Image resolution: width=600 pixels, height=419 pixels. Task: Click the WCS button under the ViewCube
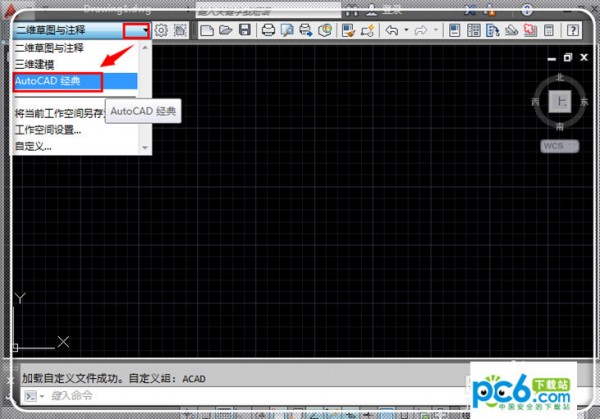[x=553, y=145]
